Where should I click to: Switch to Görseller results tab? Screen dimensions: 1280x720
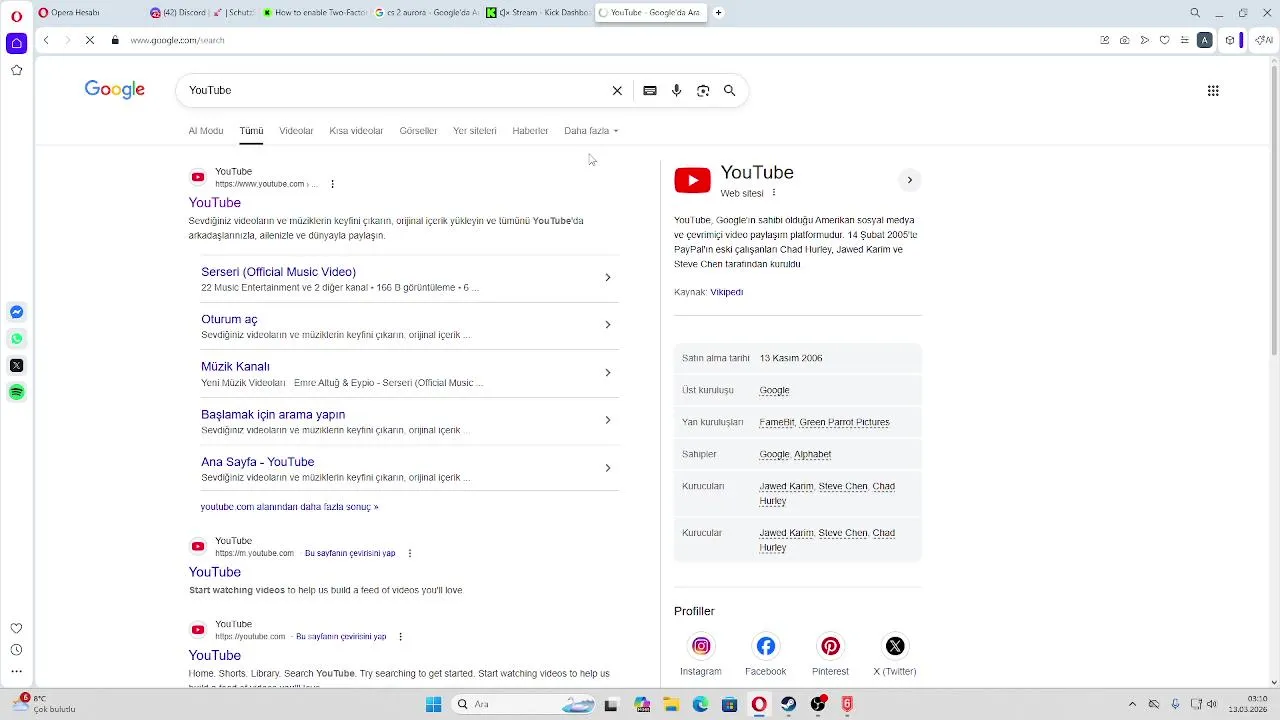418,131
